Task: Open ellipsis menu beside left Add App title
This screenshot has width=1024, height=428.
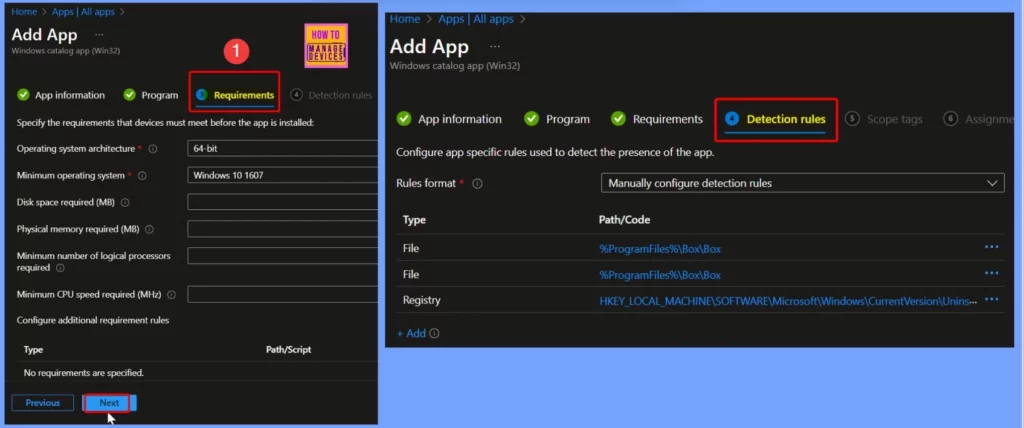Action: (99, 34)
